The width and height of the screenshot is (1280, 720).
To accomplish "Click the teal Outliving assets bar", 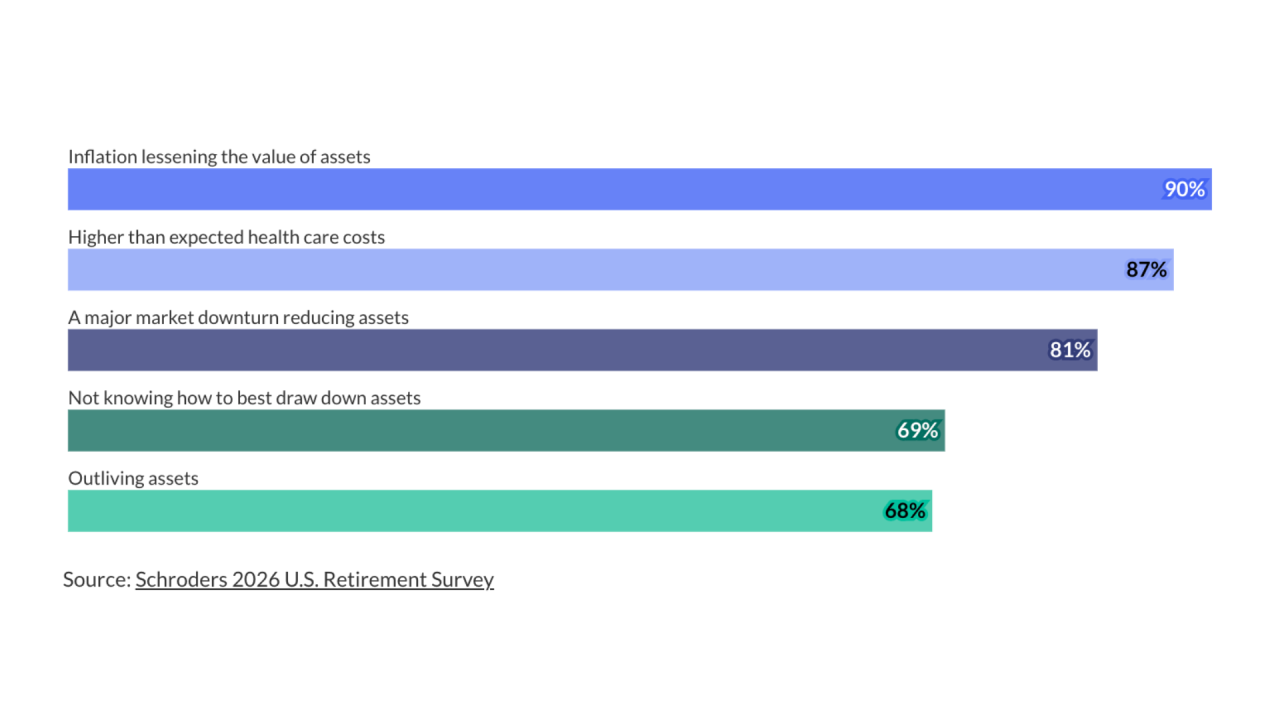I will click(500, 510).
